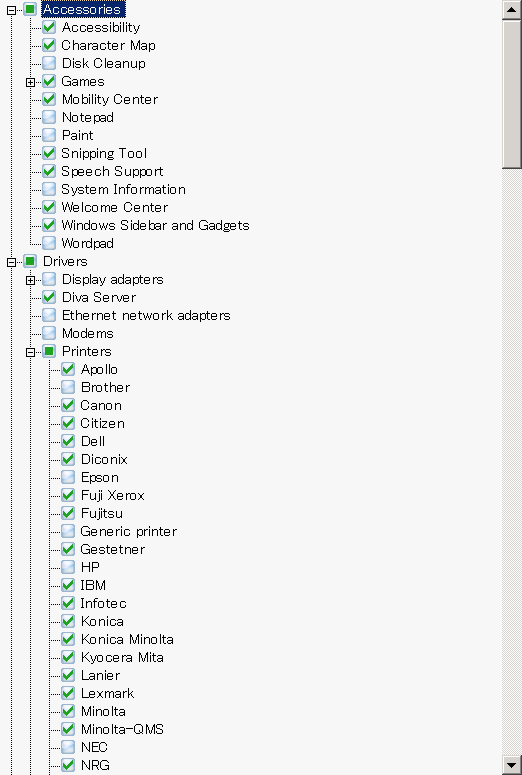
Task: Uncheck the Diva Server checkbox
Action: (x=49, y=297)
